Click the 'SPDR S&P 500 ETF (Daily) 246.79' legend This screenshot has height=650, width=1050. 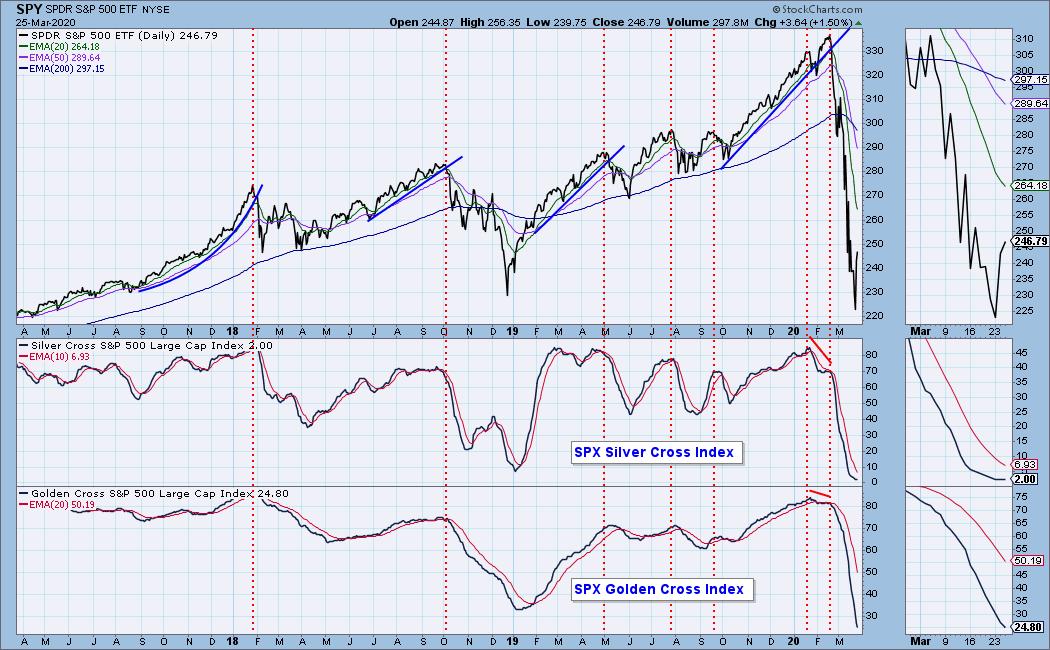click(x=119, y=35)
